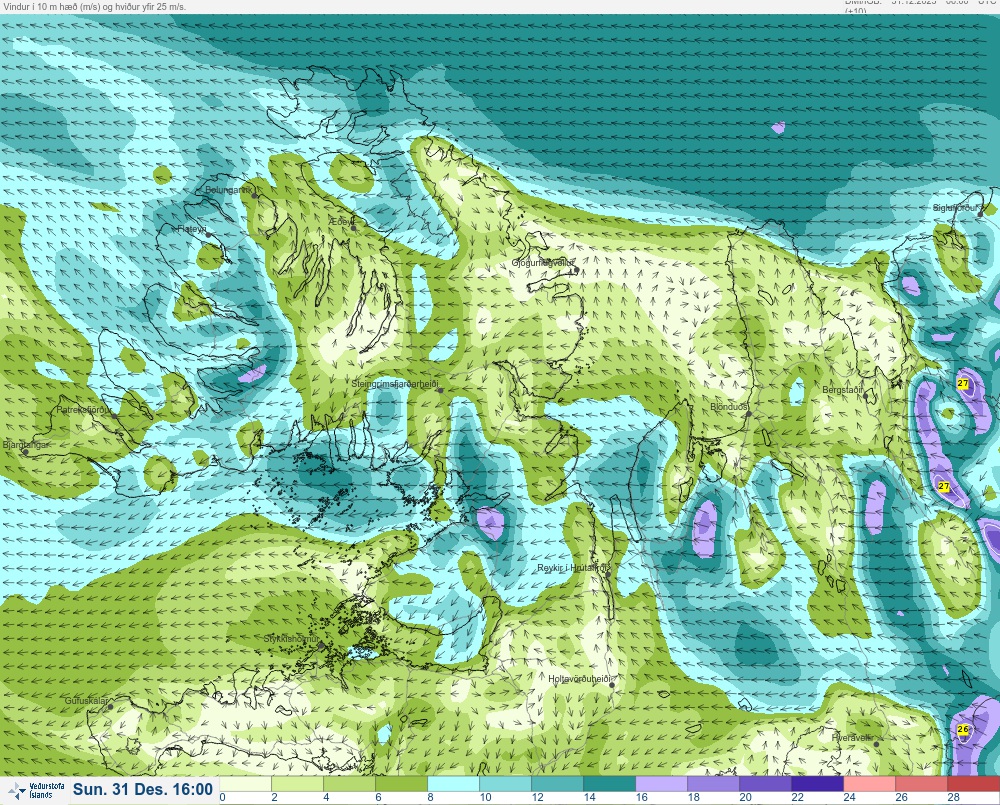Click the legend scale number 16
This screenshot has height=805, width=1000.
tap(642, 797)
